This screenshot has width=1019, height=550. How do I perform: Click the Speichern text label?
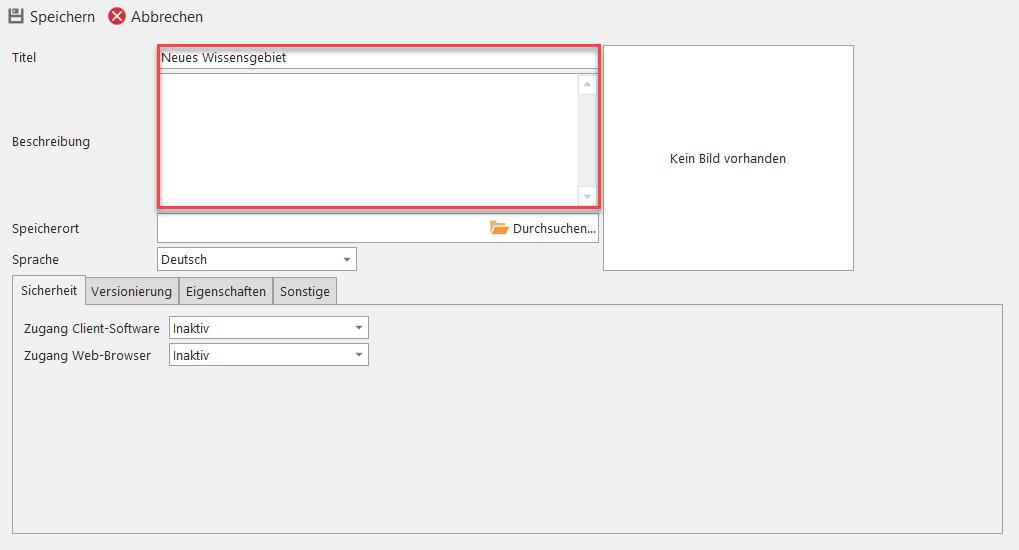point(62,17)
